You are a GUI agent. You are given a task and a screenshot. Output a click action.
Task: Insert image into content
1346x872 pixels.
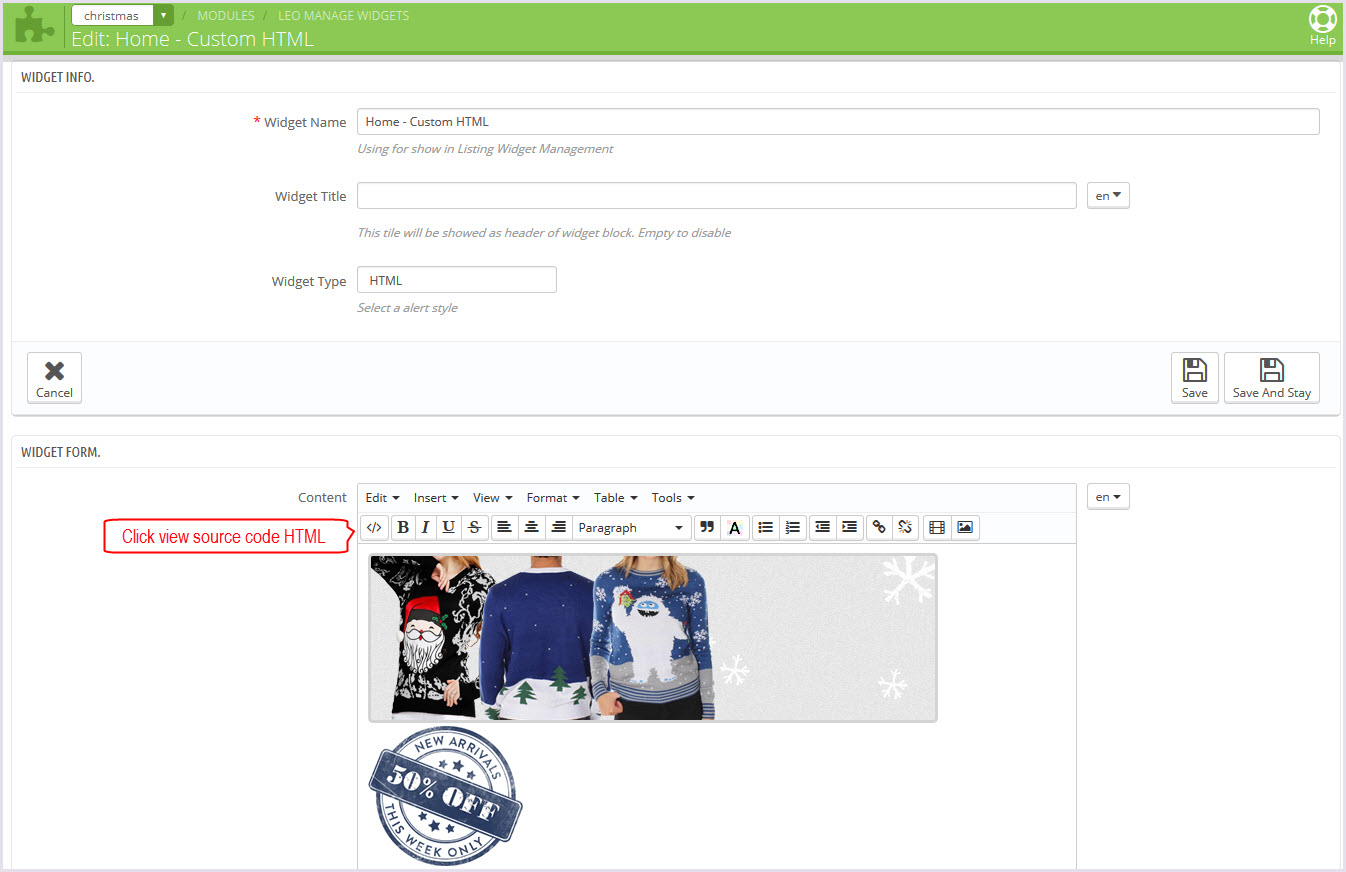pos(965,527)
